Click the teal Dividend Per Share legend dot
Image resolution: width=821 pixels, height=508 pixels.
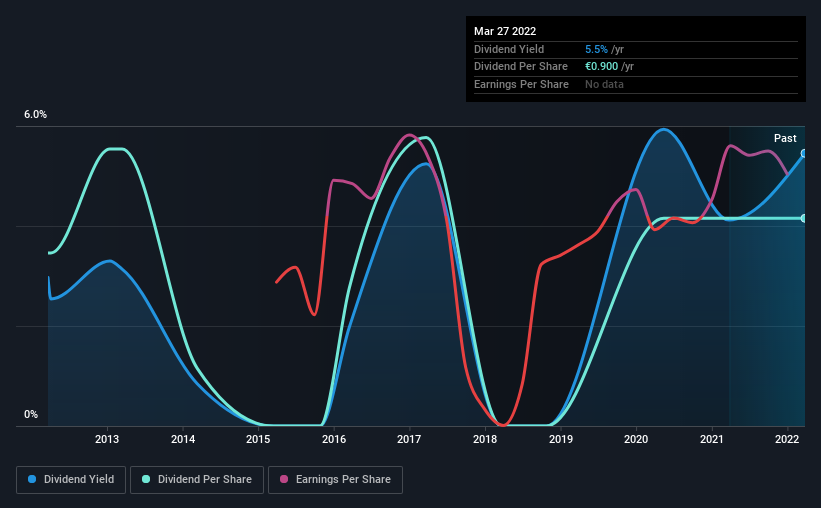146,479
